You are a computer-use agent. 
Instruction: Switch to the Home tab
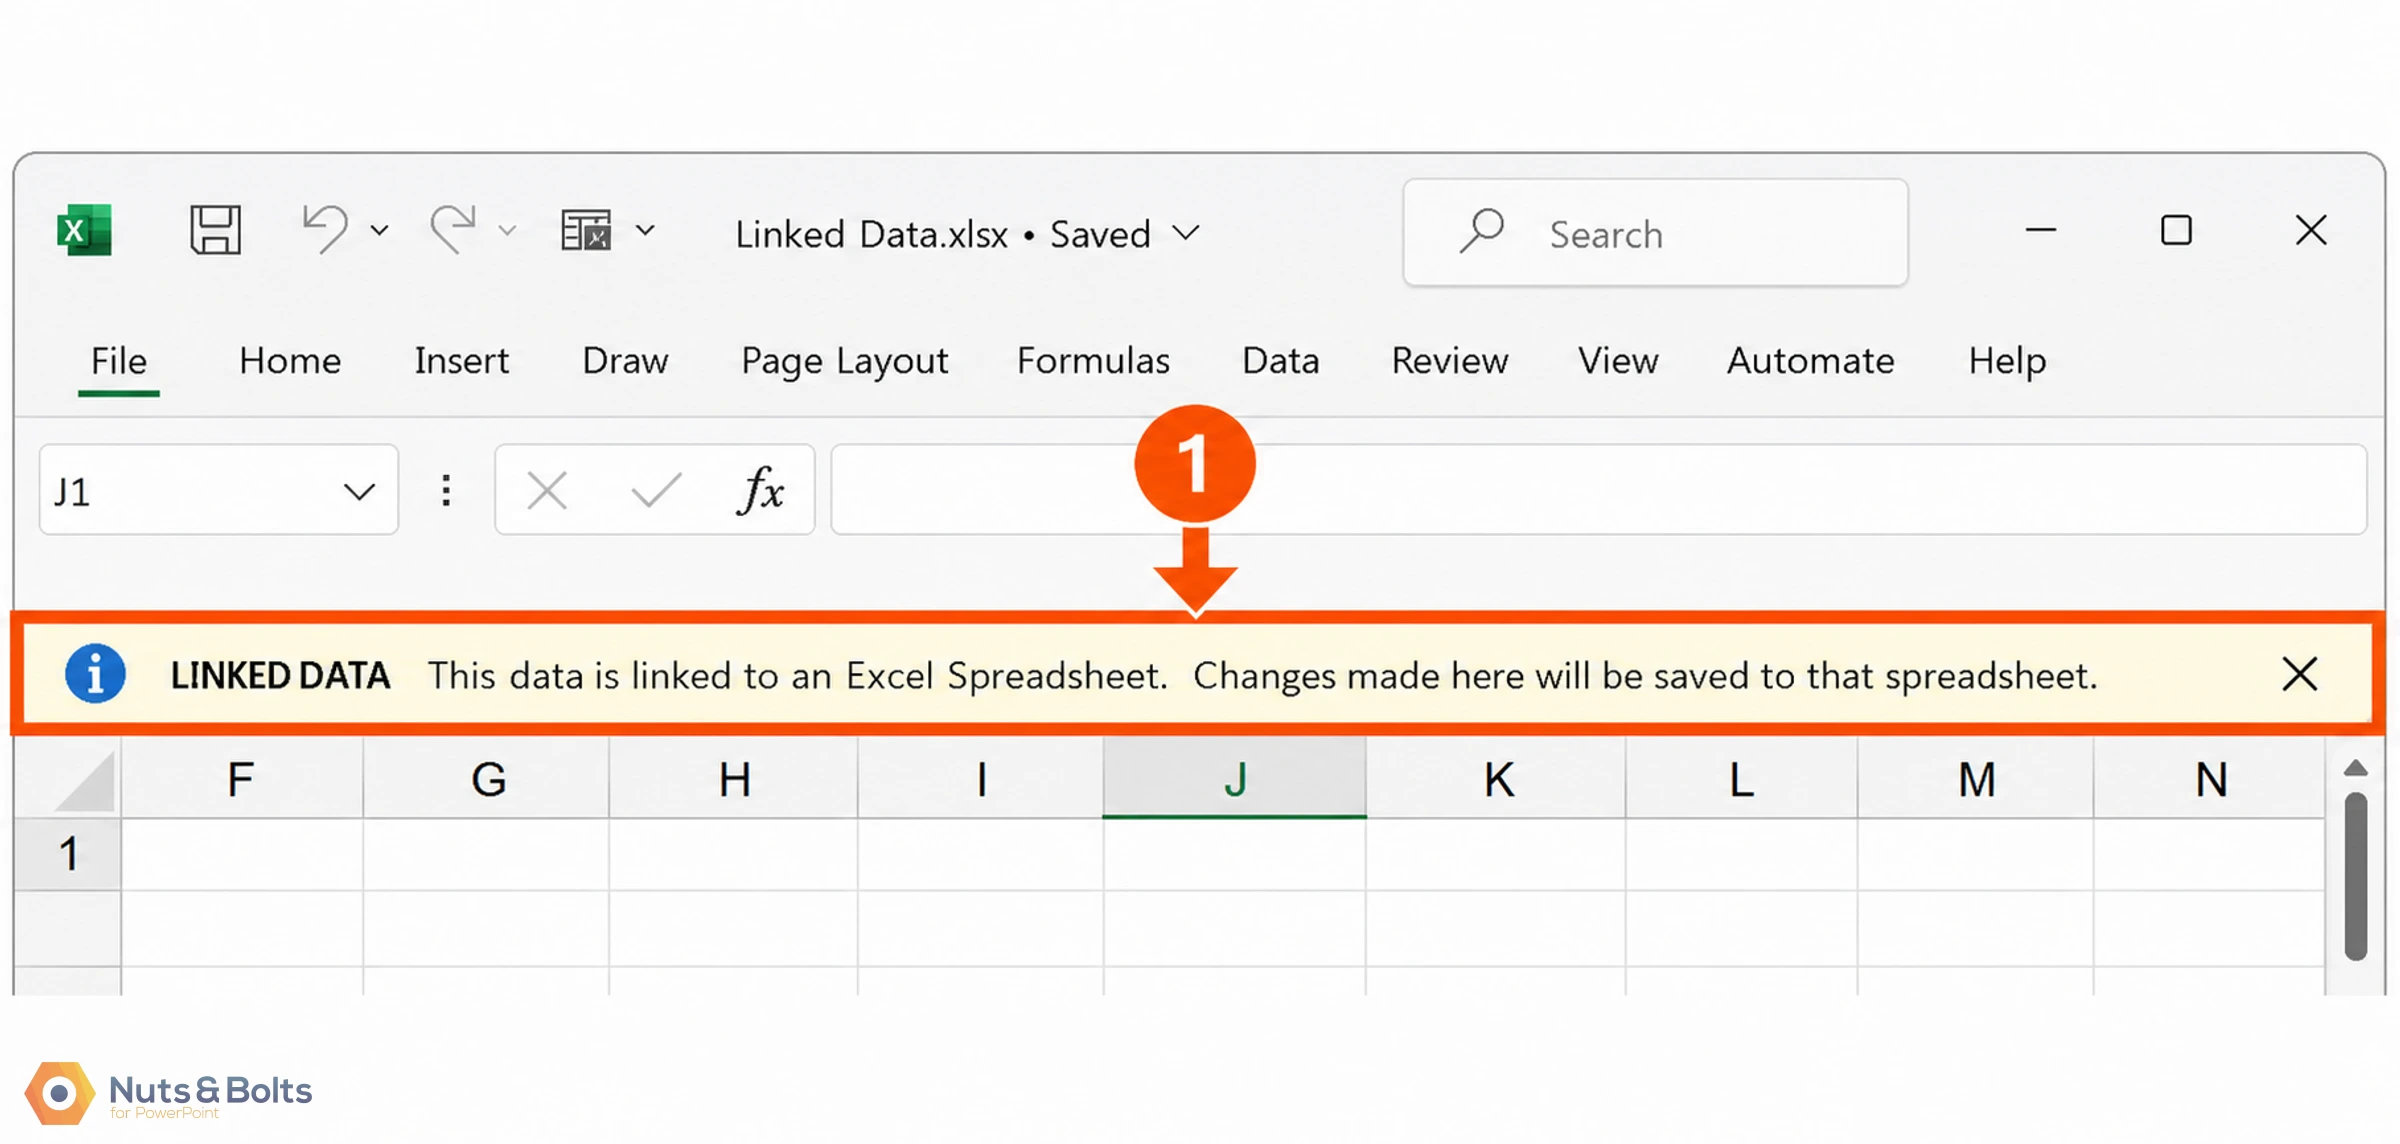290,361
